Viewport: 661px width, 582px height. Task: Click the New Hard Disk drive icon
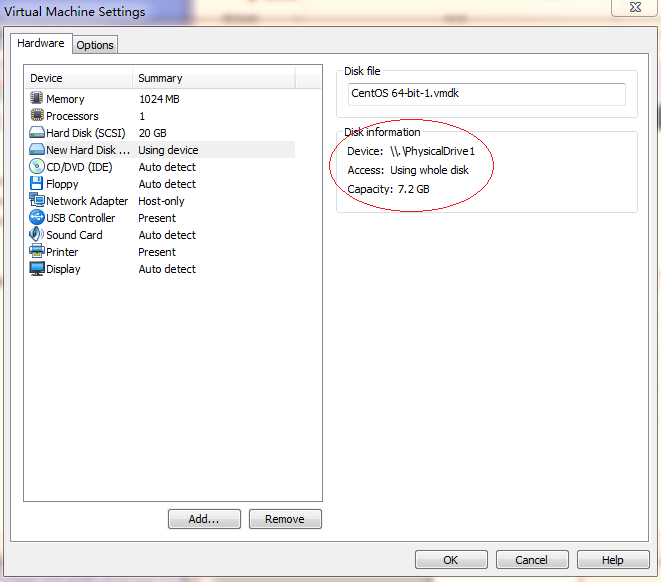coord(37,149)
